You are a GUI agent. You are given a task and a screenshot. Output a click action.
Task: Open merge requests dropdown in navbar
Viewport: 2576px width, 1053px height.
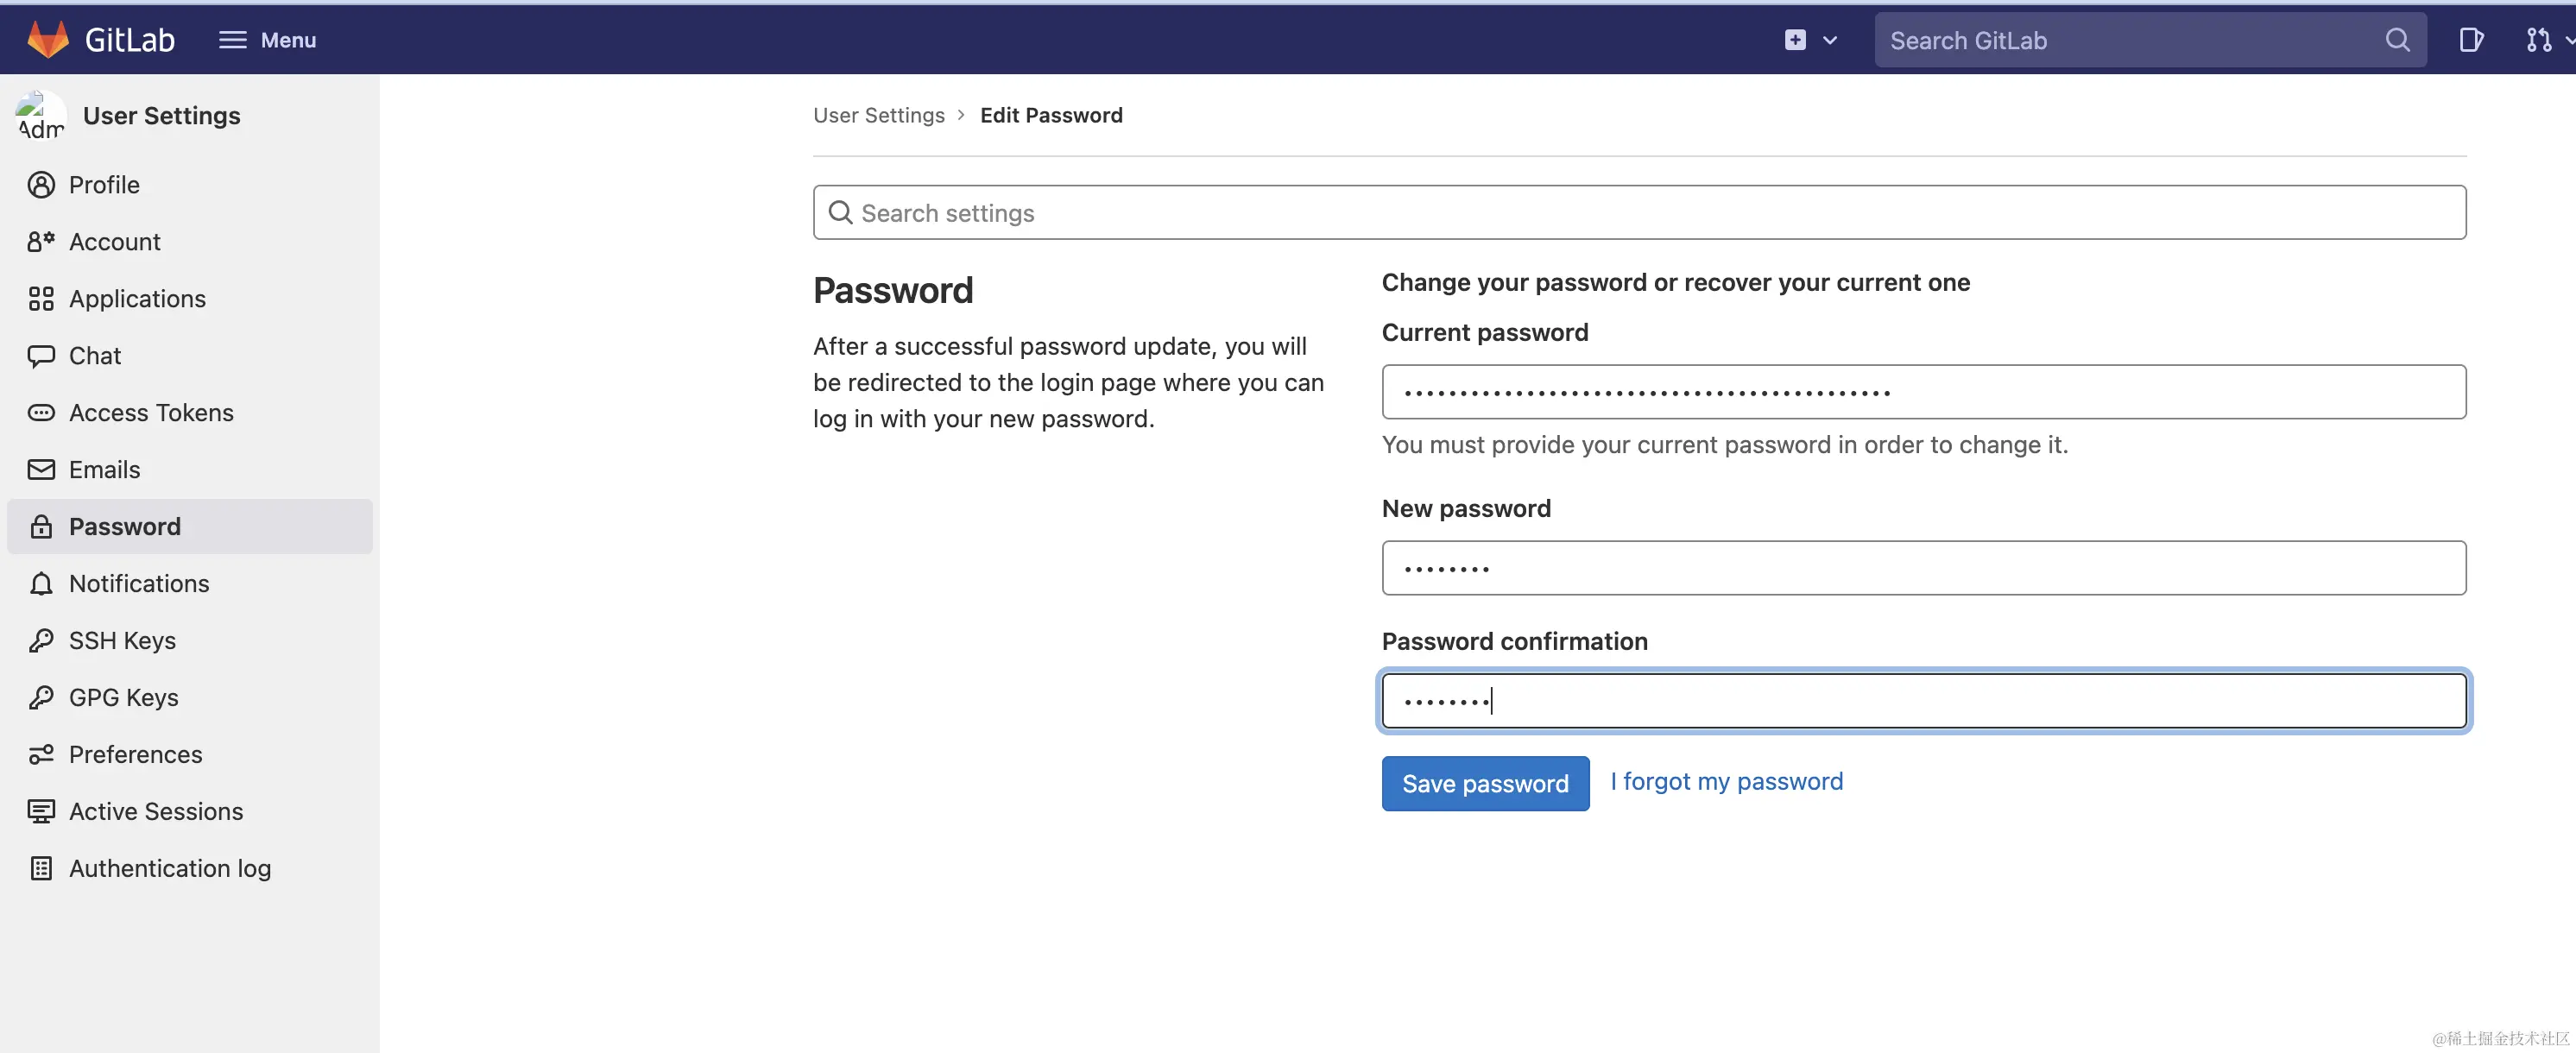2546,40
